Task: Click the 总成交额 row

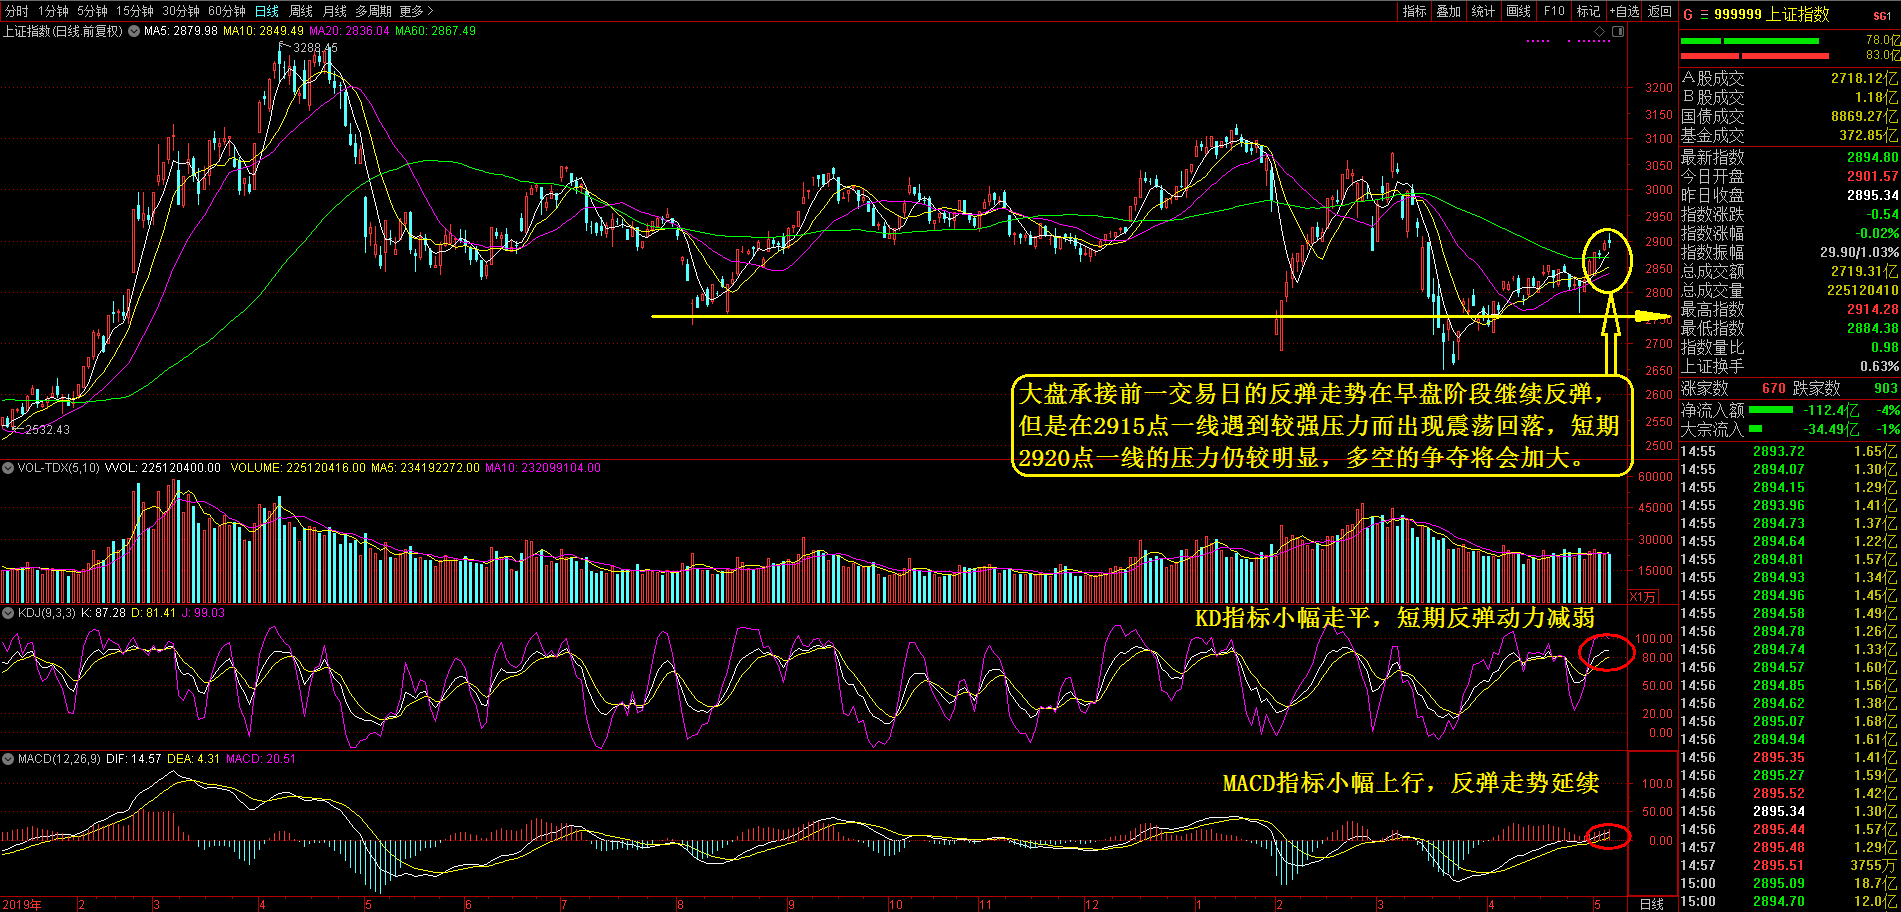Action: point(1789,271)
